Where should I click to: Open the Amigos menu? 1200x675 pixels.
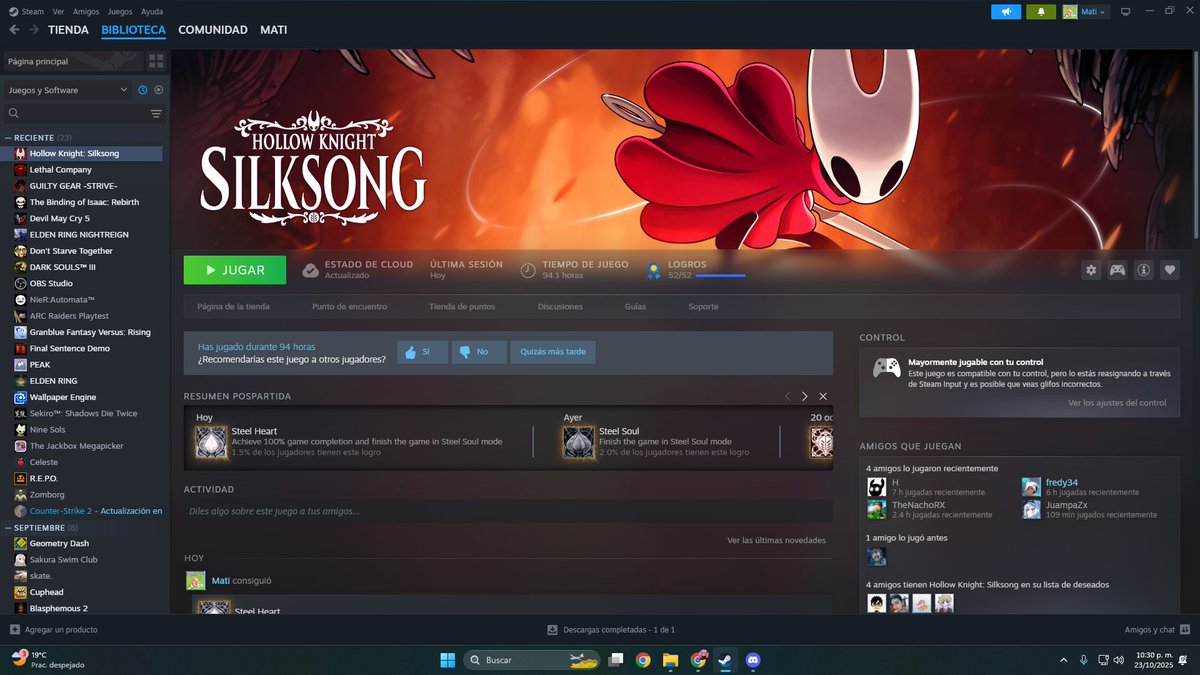86,11
